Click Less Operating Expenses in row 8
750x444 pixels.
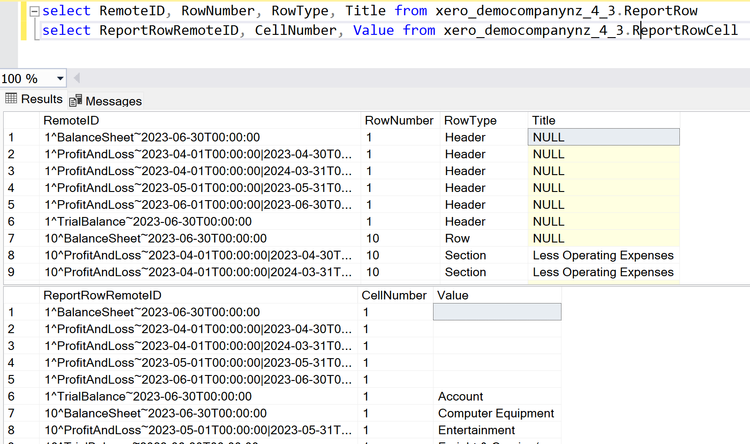[603, 255]
